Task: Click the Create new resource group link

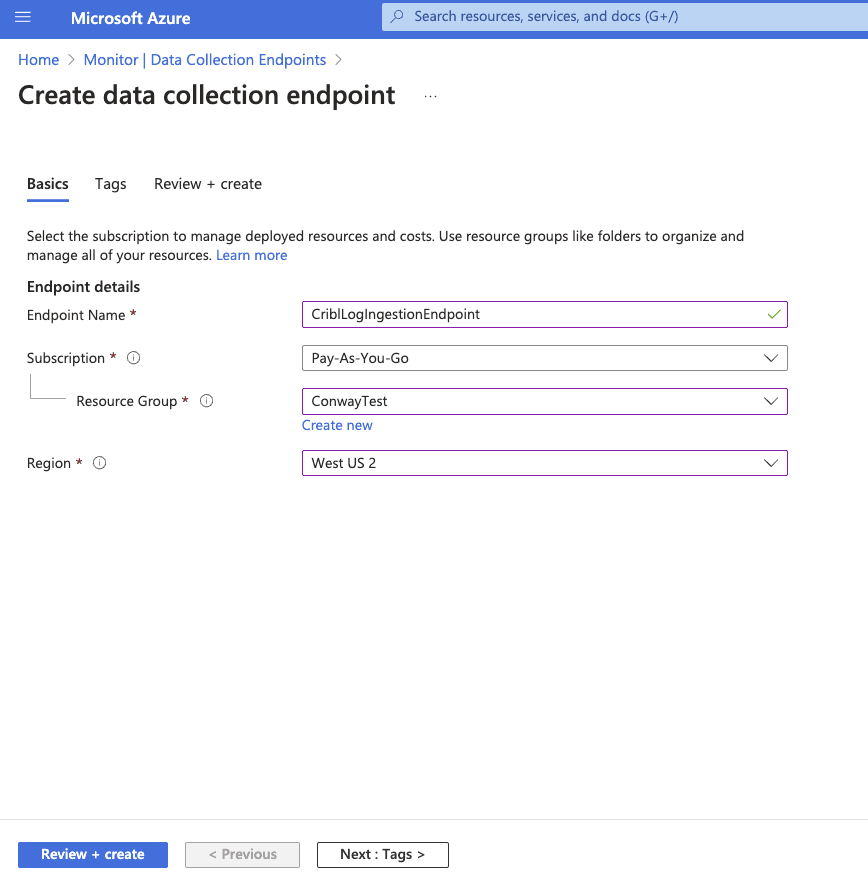Action: (x=337, y=425)
